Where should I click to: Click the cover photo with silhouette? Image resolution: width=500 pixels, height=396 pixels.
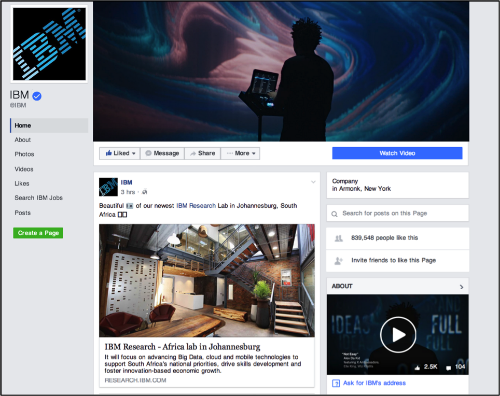click(281, 71)
